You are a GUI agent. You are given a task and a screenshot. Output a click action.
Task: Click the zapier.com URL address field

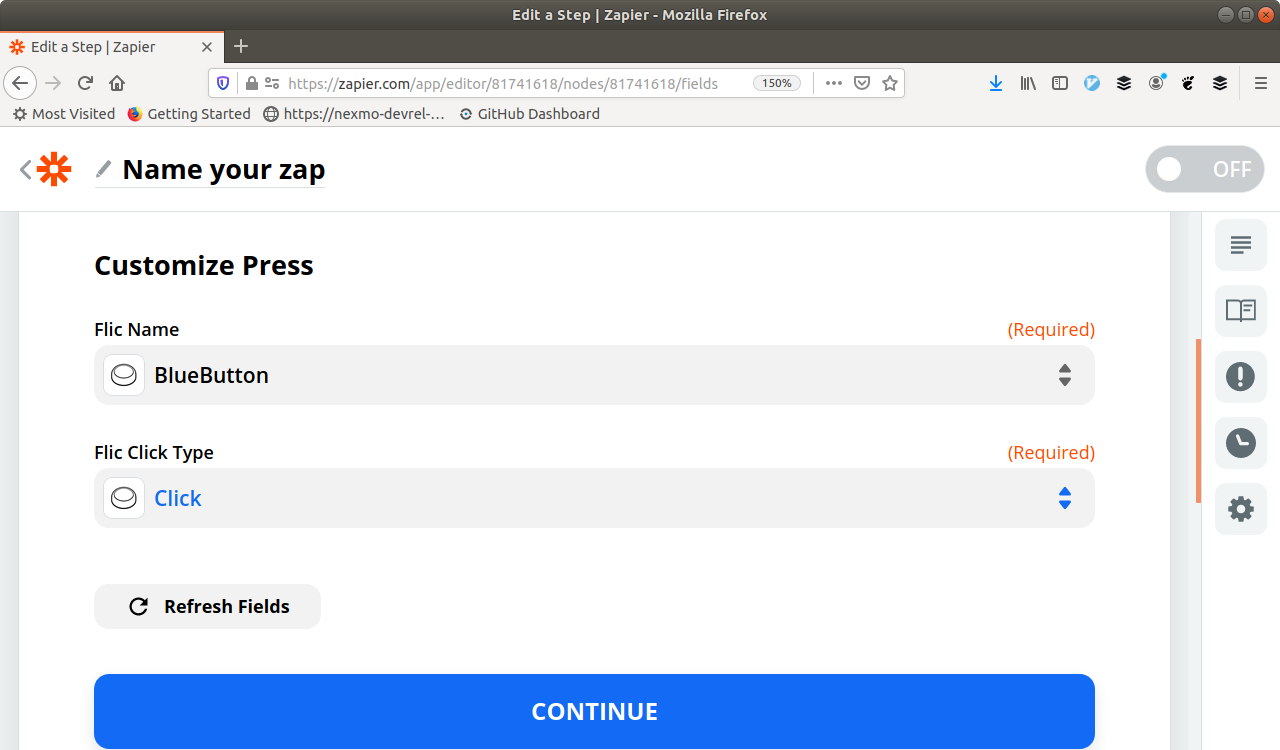pyautogui.click(x=502, y=83)
